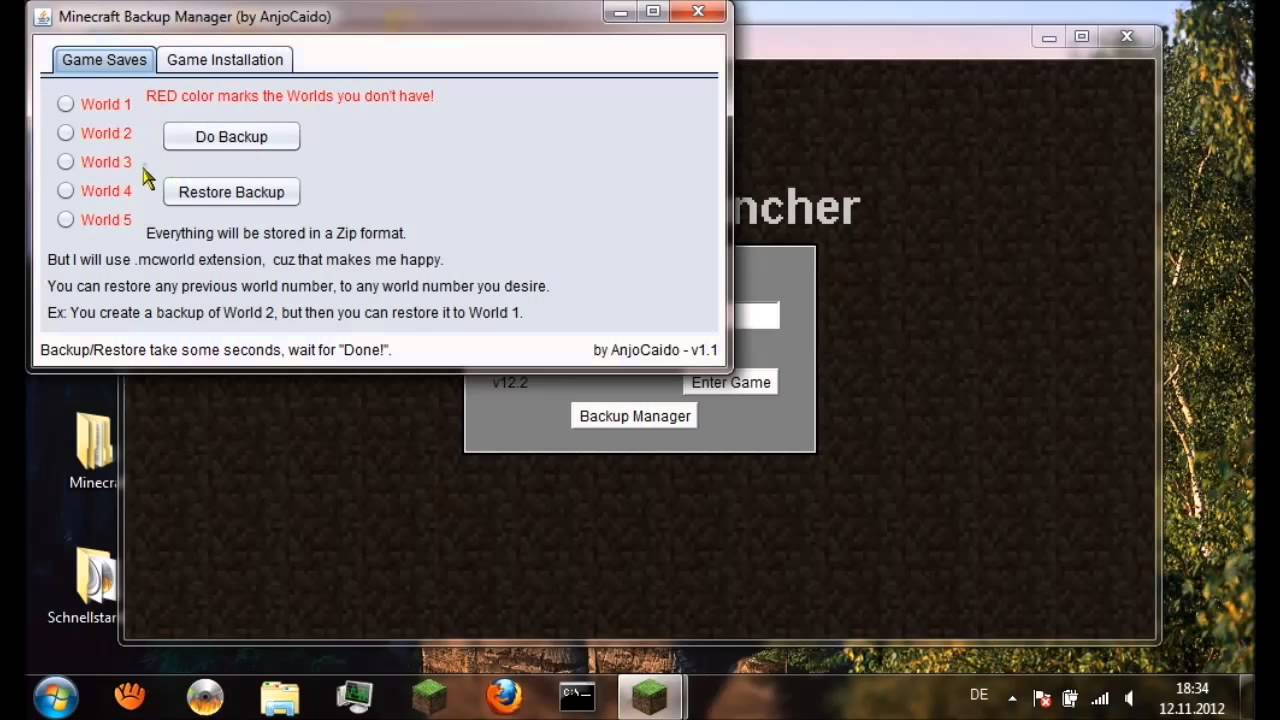Click 'Everything will be stored in a Zip format.' text
The width and height of the screenshot is (1280, 720).
[x=276, y=233]
